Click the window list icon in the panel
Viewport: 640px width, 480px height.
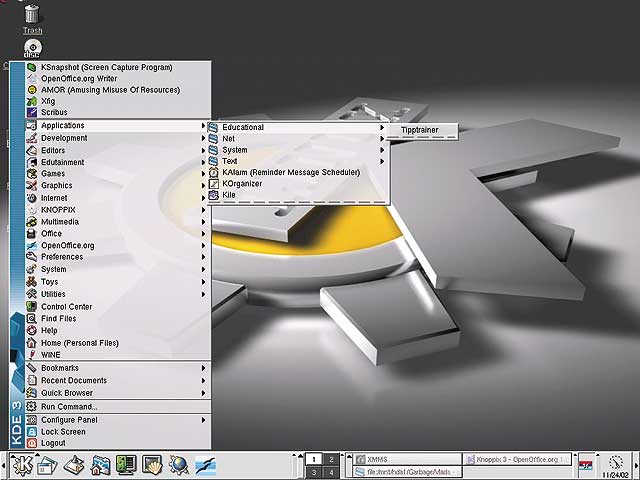[x=47, y=465]
